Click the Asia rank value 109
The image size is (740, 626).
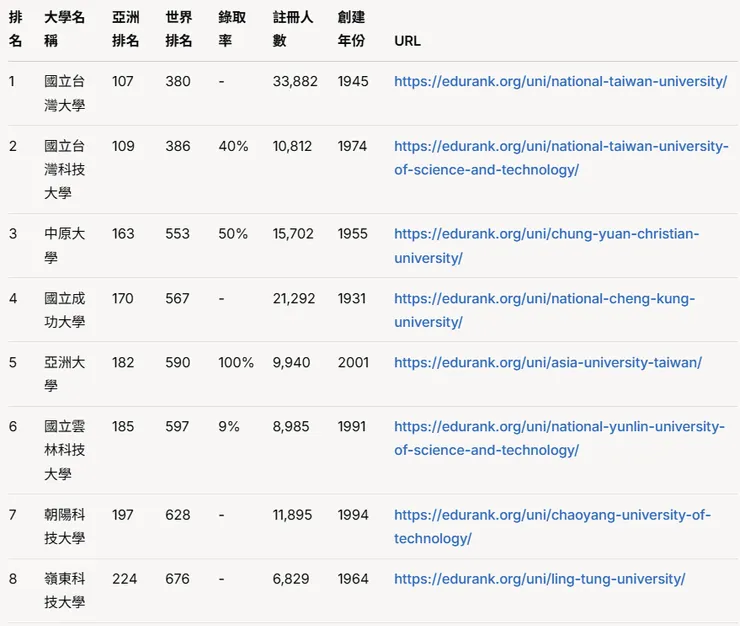click(123, 146)
